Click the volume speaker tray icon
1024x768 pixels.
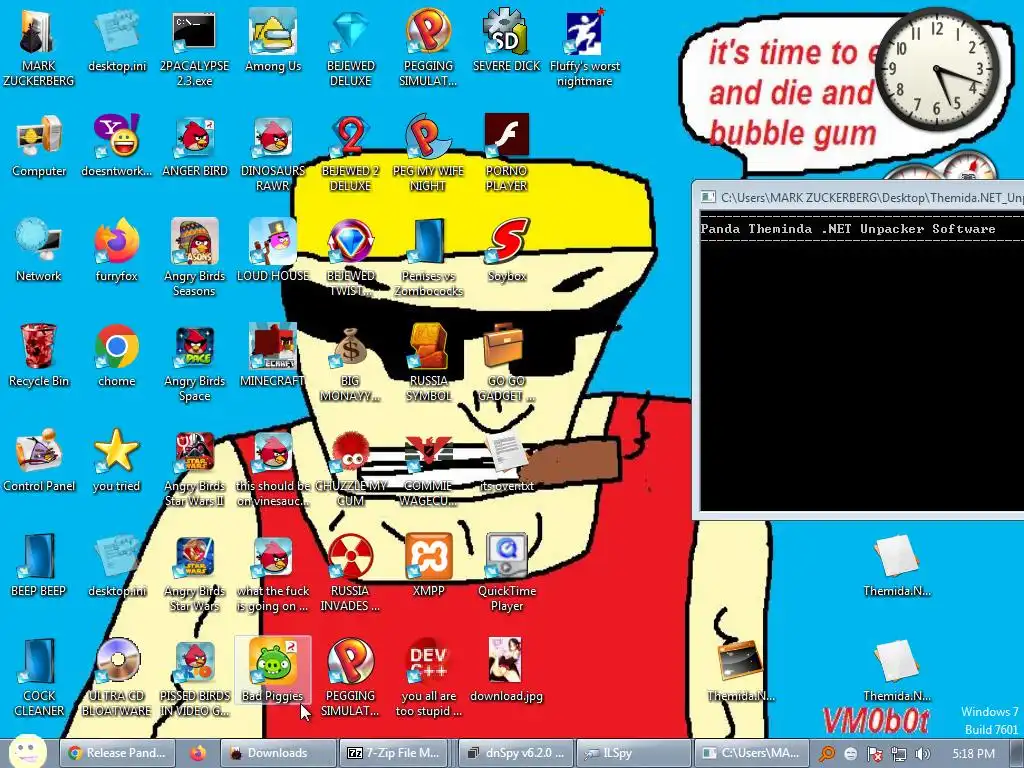point(923,754)
